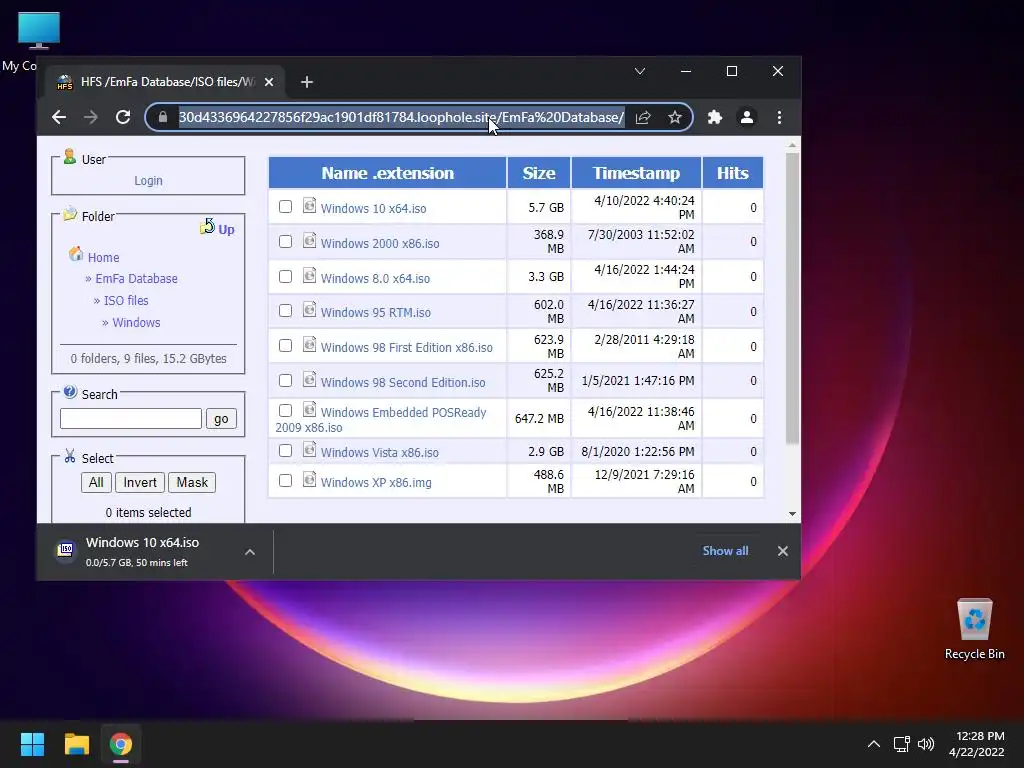Click the file icon of Windows 95 RTM.iso
The height and width of the screenshot is (768, 1024).
310,310
